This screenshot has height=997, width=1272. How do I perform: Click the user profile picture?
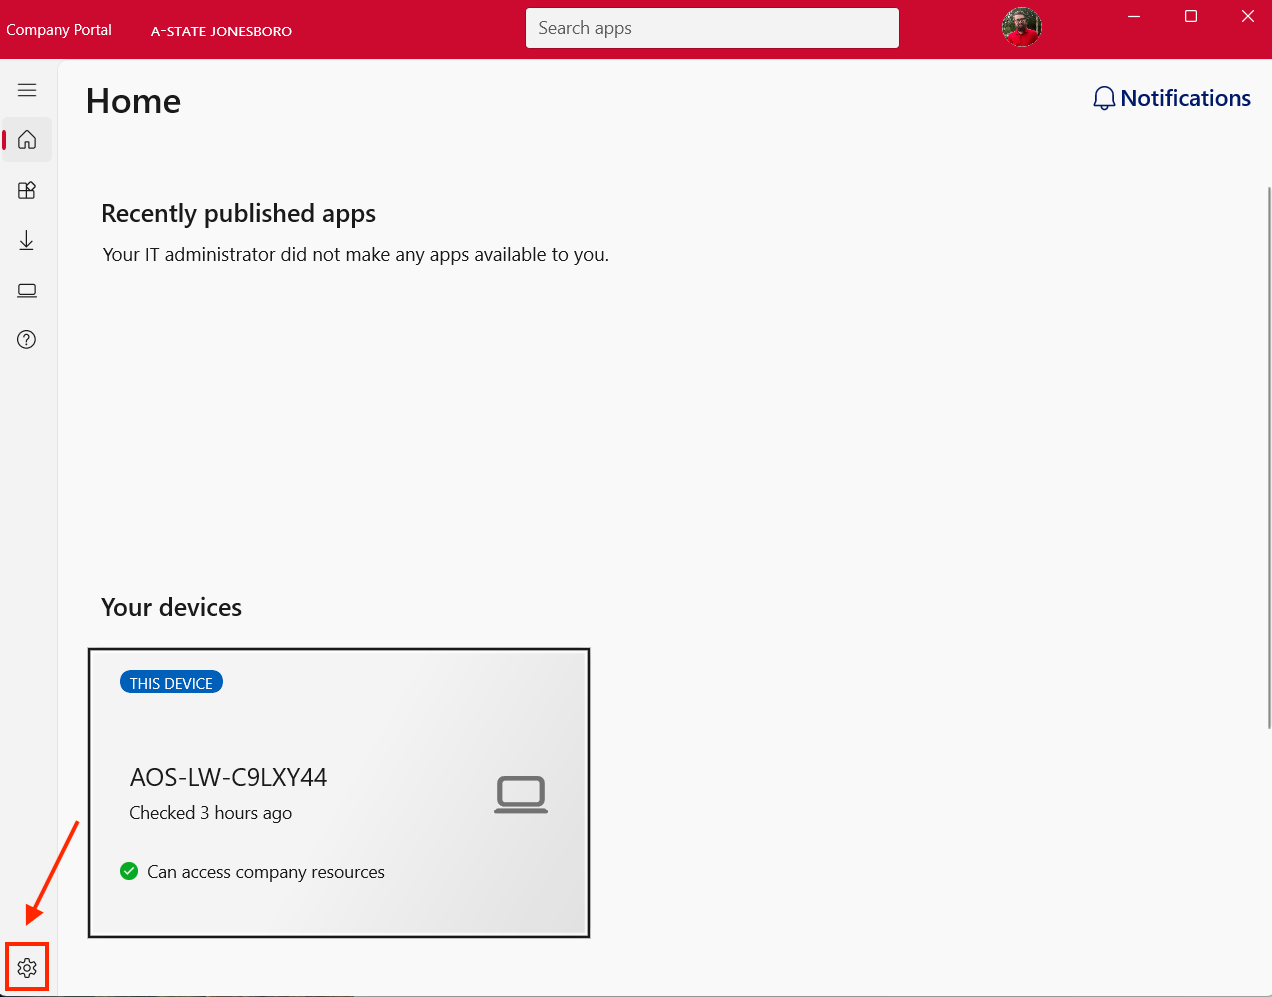click(1021, 27)
